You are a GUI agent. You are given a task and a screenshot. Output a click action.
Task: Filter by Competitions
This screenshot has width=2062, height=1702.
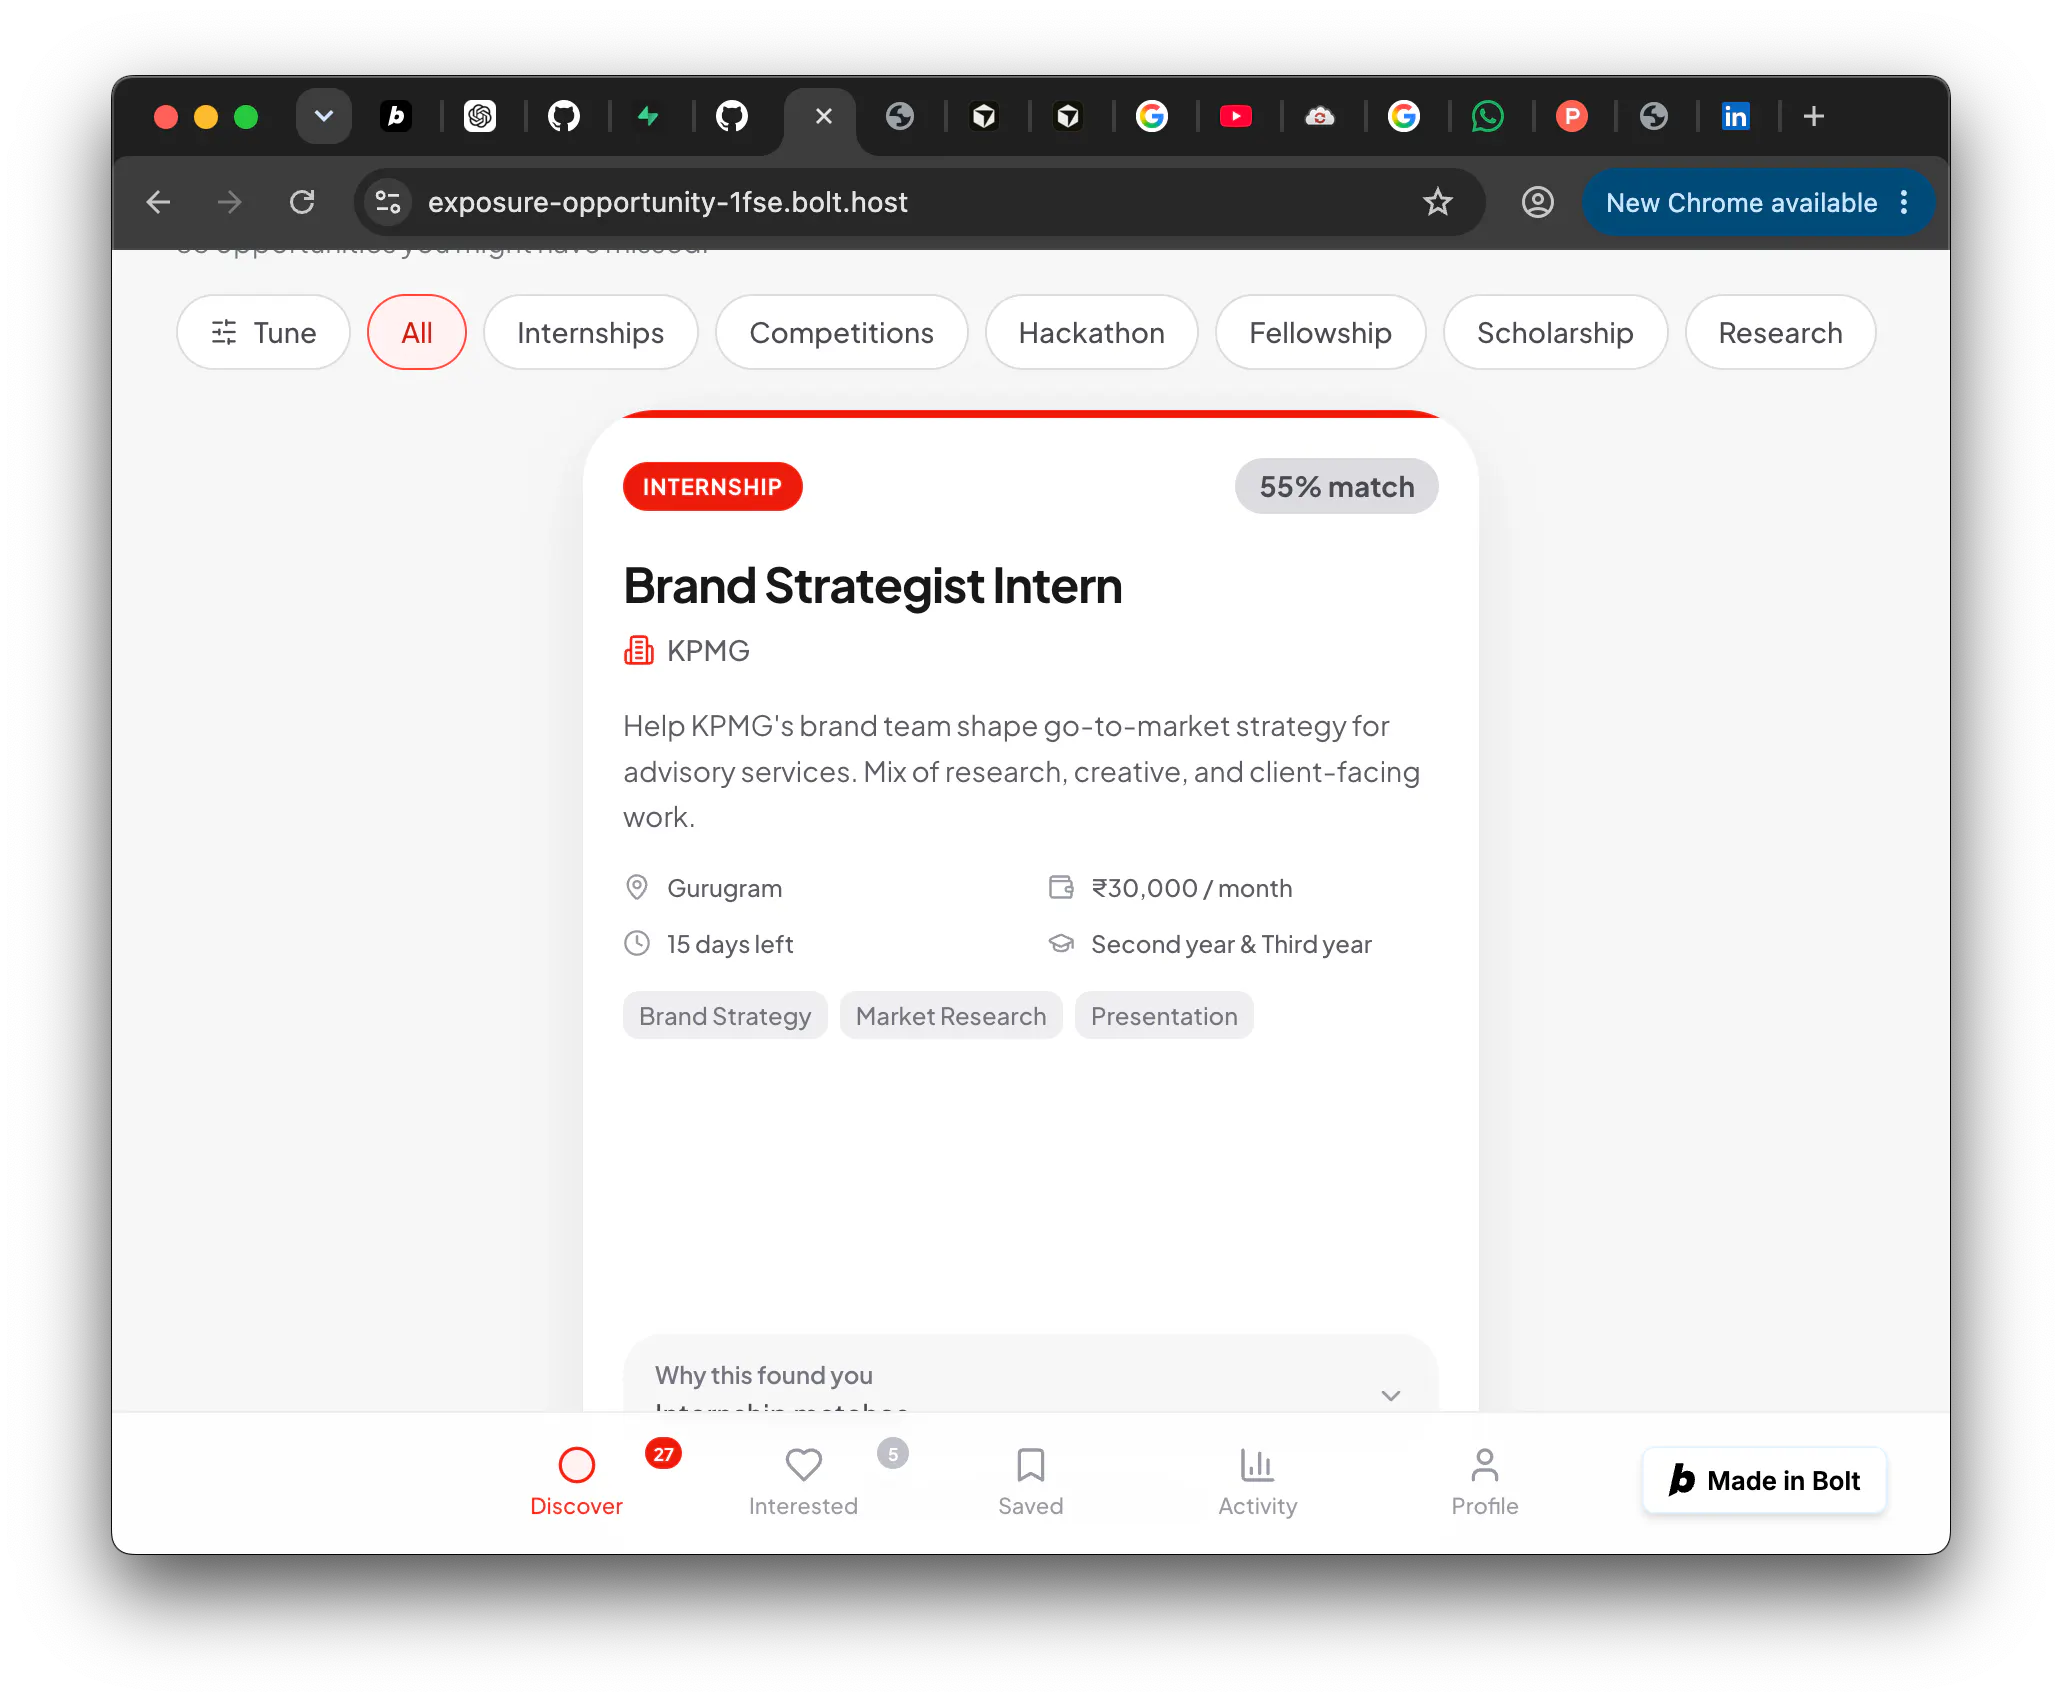tap(842, 333)
